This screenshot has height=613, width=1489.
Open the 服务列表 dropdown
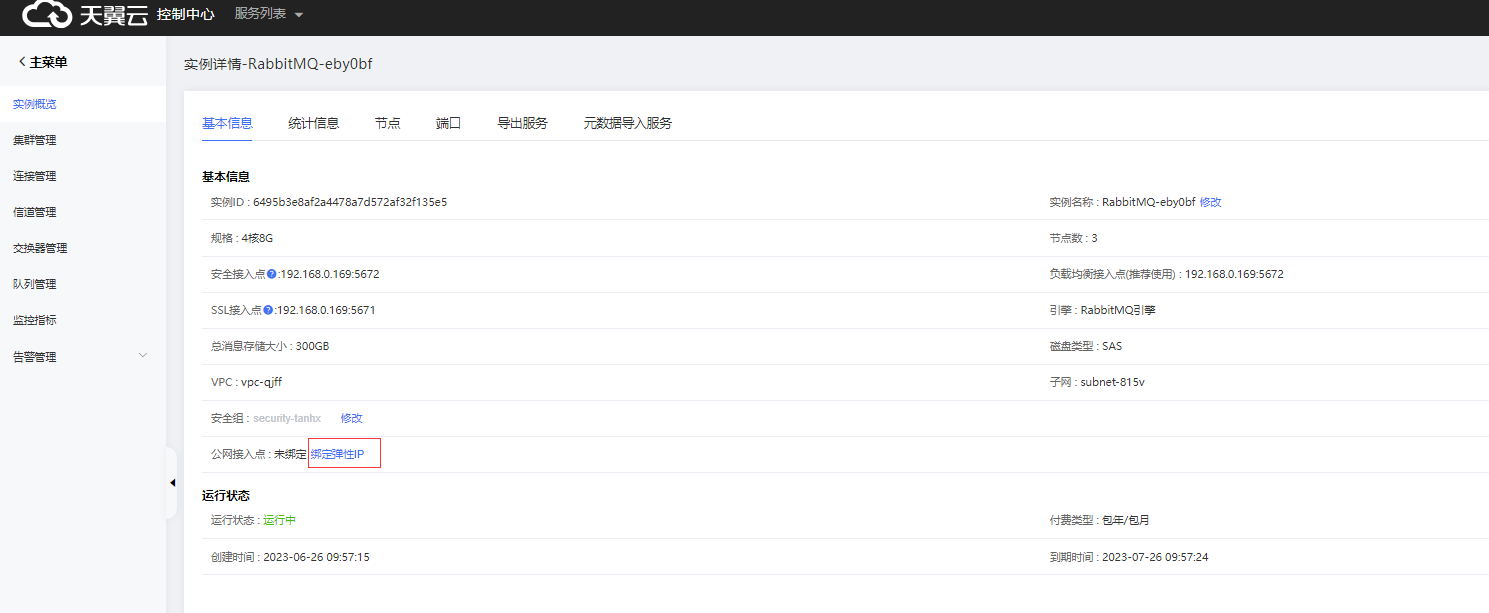coord(268,14)
